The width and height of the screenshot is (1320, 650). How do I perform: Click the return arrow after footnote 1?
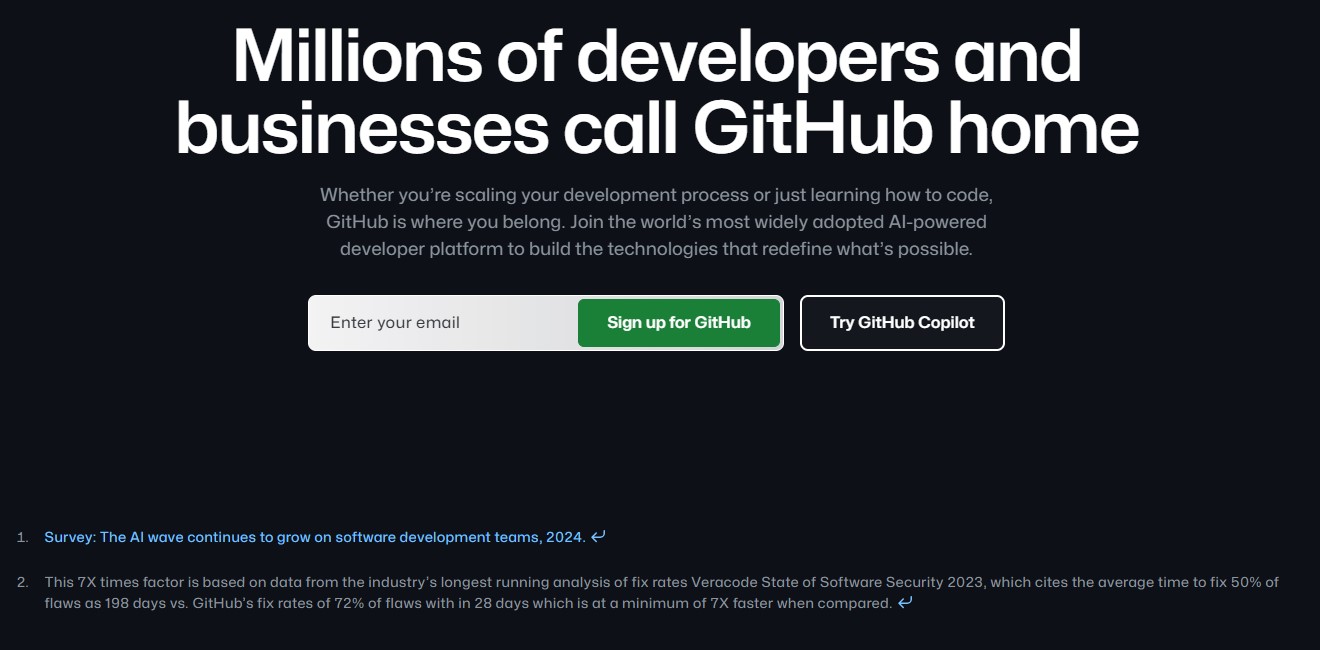coord(598,537)
